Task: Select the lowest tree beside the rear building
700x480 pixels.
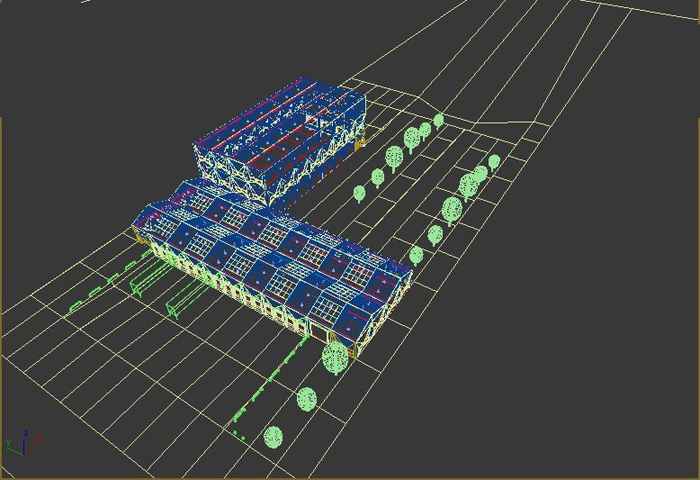Action: click(x=360, y=193)
